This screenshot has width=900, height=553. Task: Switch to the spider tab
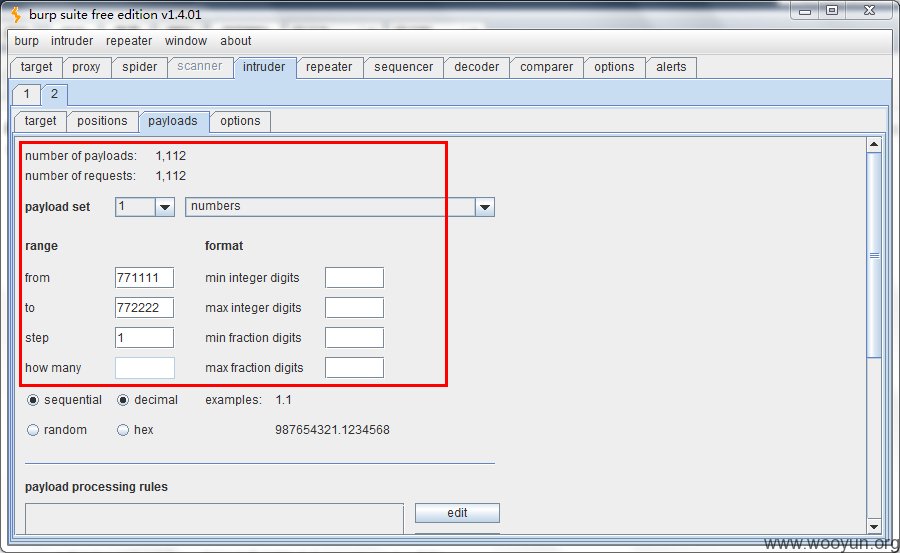139,67
